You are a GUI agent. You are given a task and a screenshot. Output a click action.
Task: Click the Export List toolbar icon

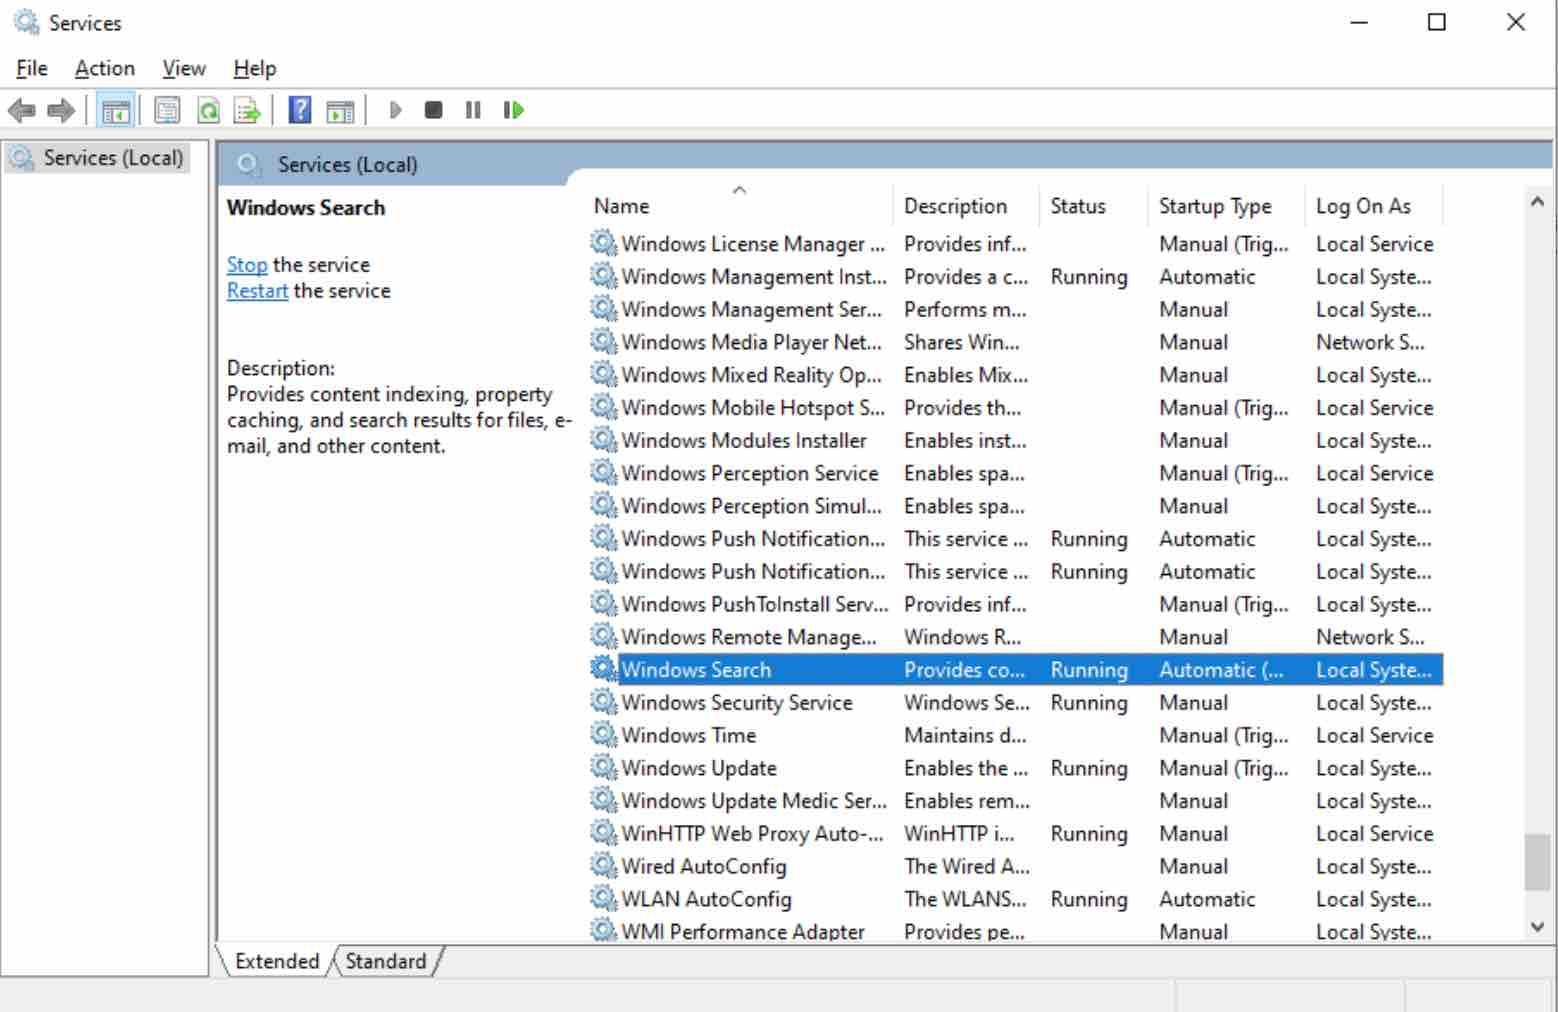tap(247, 110)
